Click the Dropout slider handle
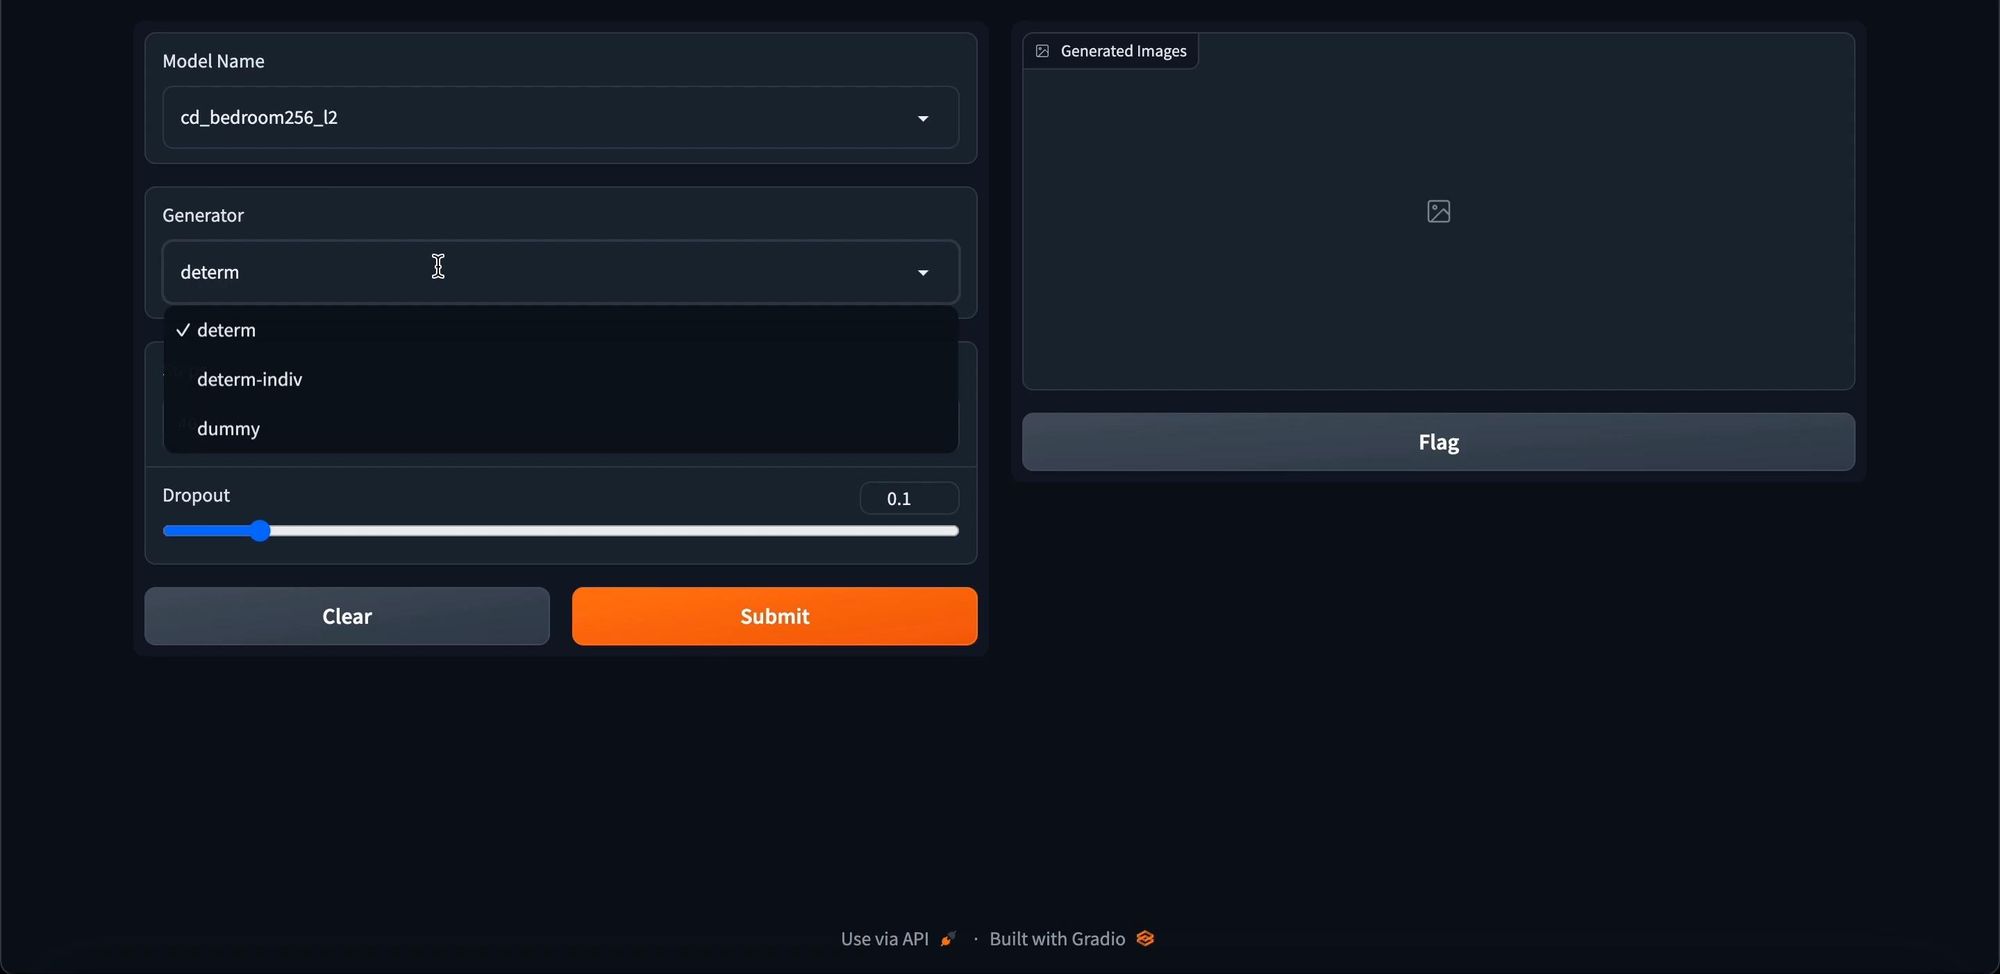Viewport: 2000px width, 974px height. pos(260,531)
